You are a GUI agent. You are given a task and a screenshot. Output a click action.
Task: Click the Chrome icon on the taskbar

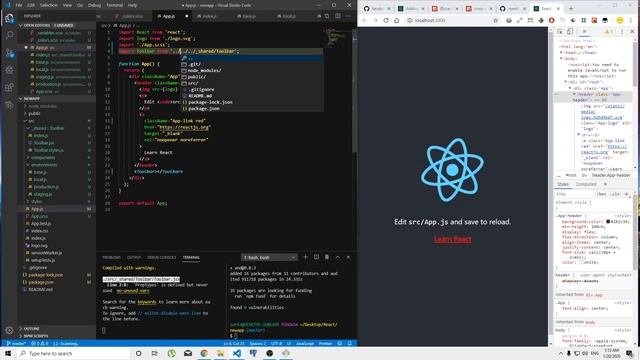[204, 353]
